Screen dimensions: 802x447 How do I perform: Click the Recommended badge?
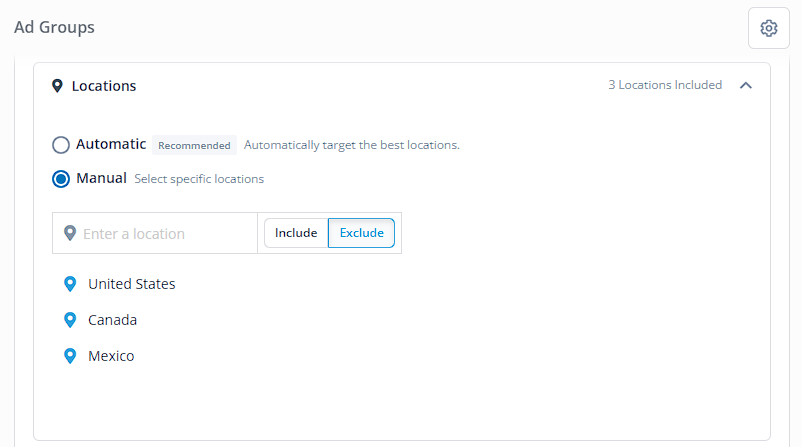click(x=194, y=145)
